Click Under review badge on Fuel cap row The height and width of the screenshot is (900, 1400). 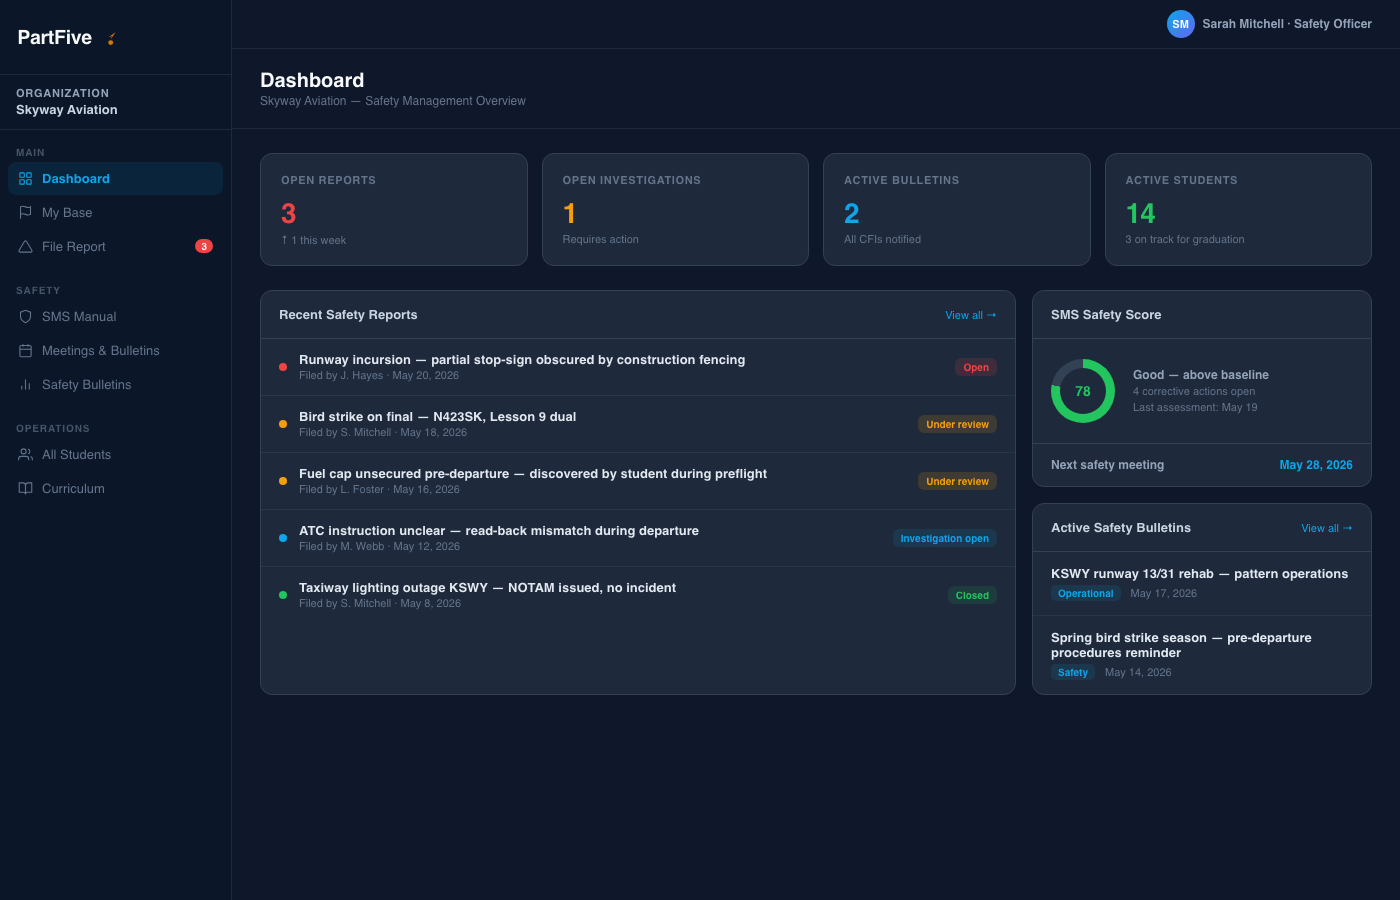pos(957,481)
